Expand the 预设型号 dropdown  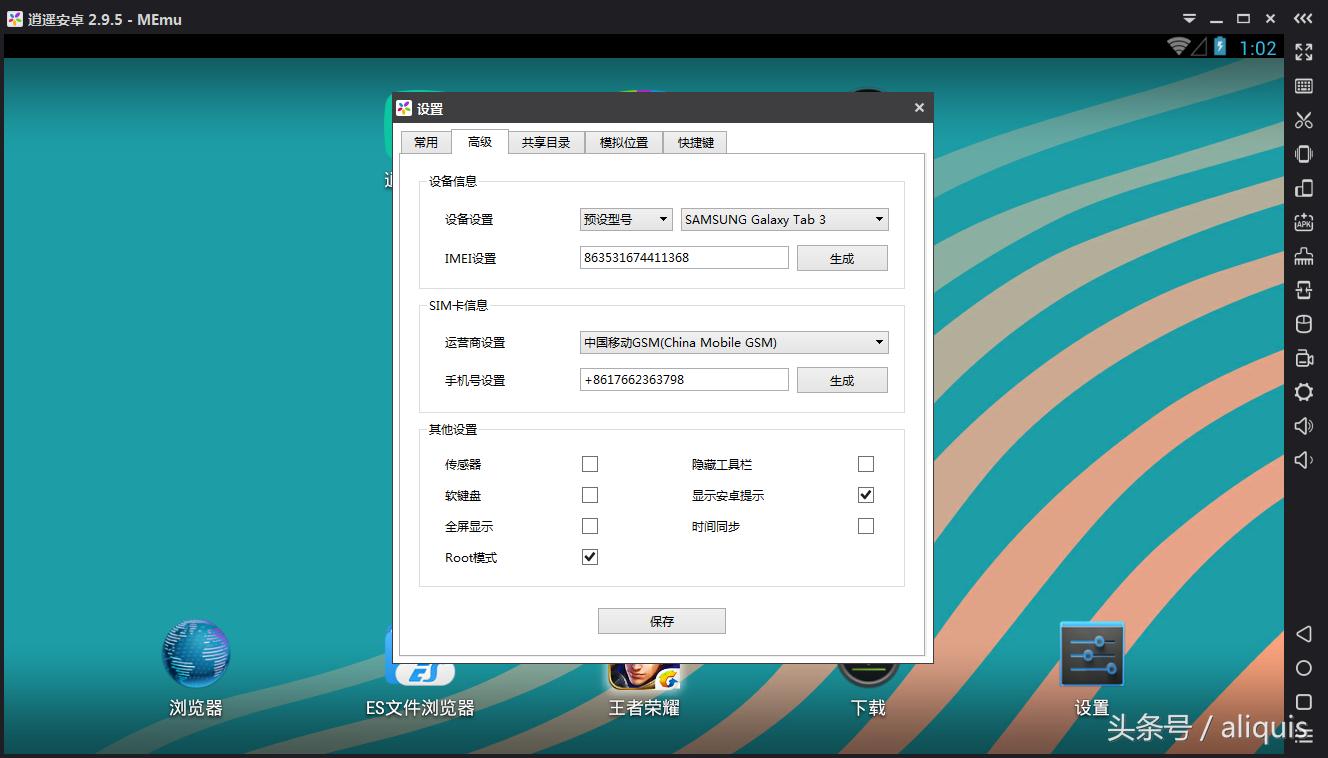coord(625,219)
